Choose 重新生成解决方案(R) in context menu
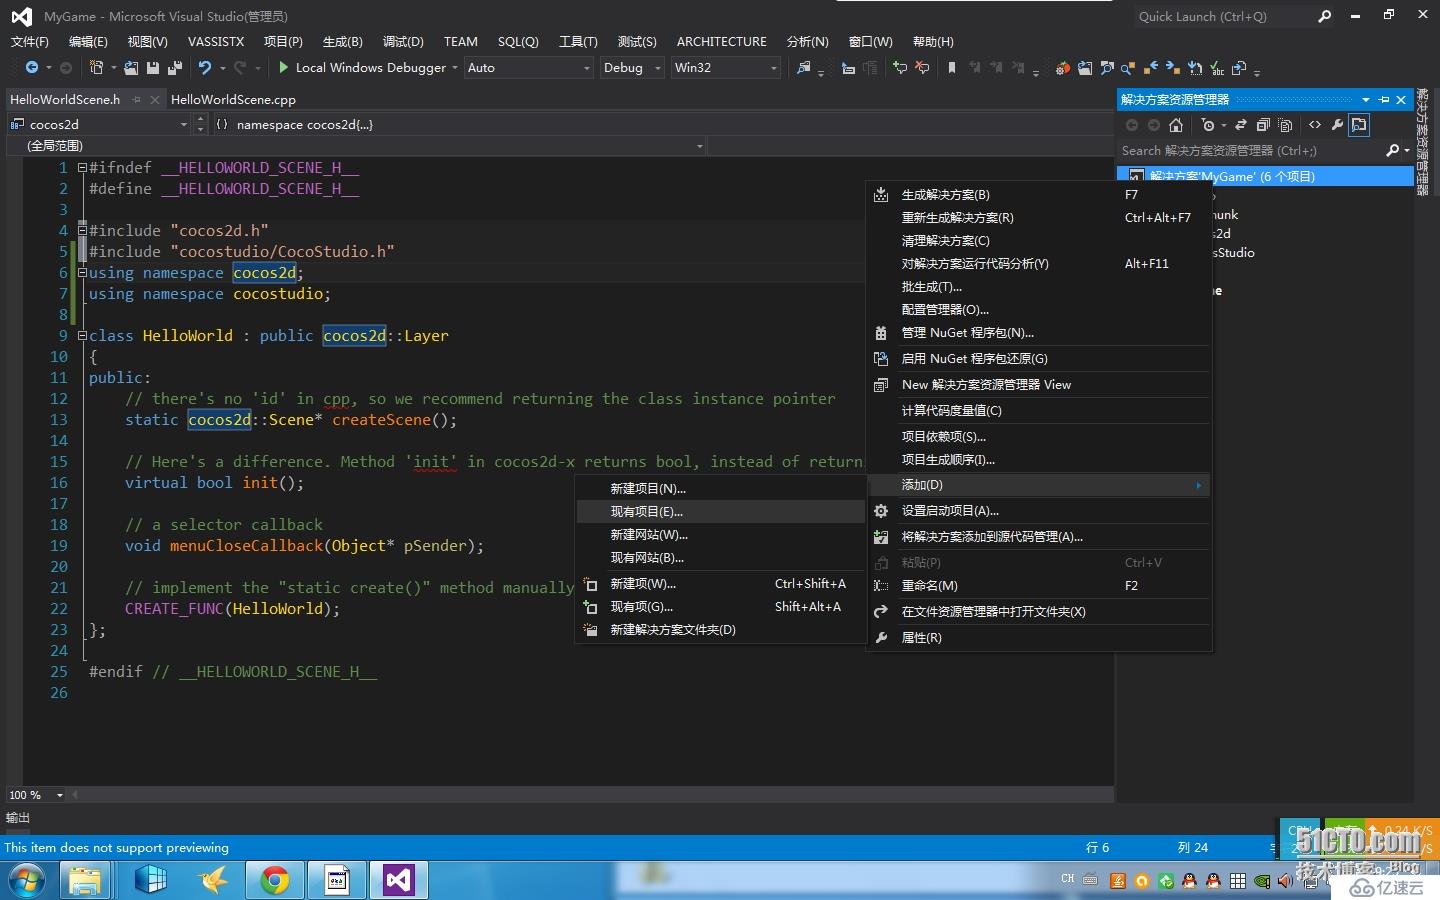 pyautogui.click(x=1040, y=217)
